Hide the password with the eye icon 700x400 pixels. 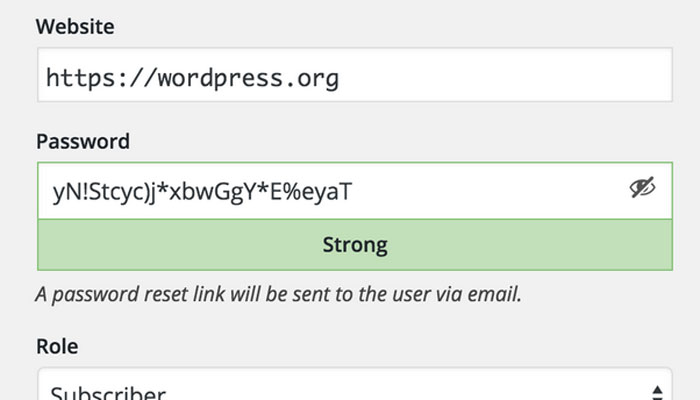pyautogui.click(x=641, y=188)
